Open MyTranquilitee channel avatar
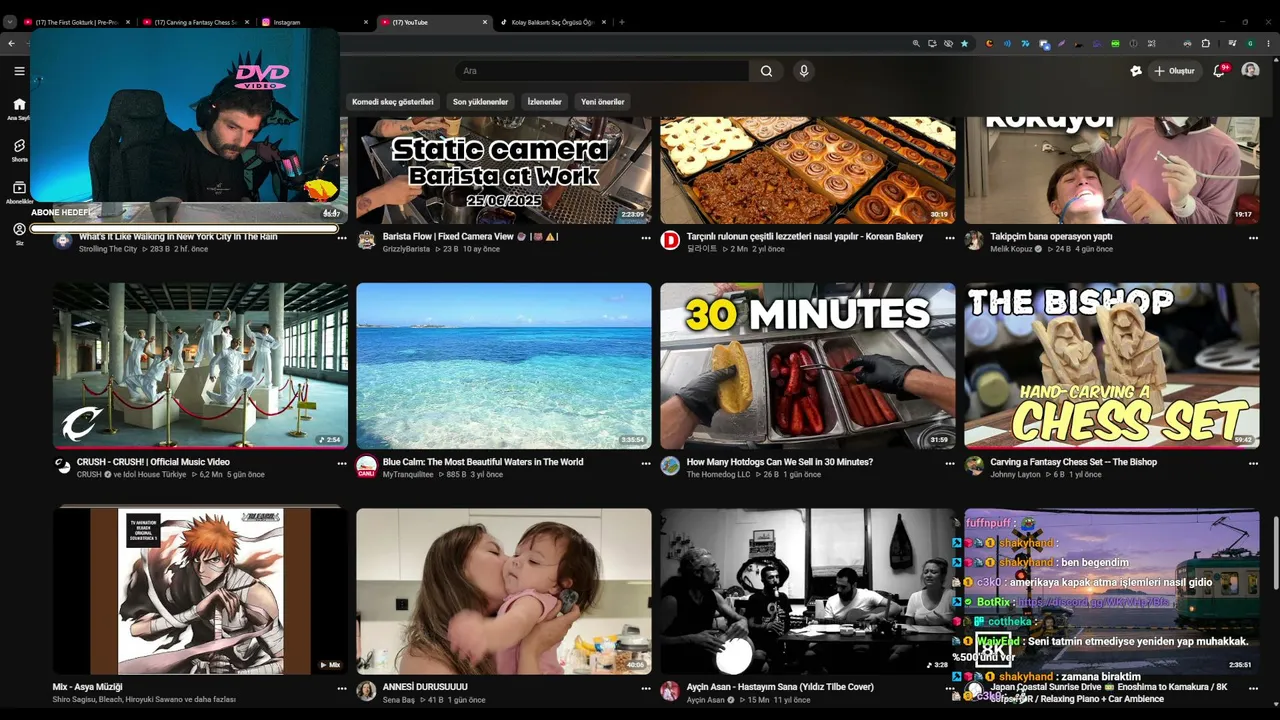The height and width of the screenshot is (720, 1280). coord(367,466)
